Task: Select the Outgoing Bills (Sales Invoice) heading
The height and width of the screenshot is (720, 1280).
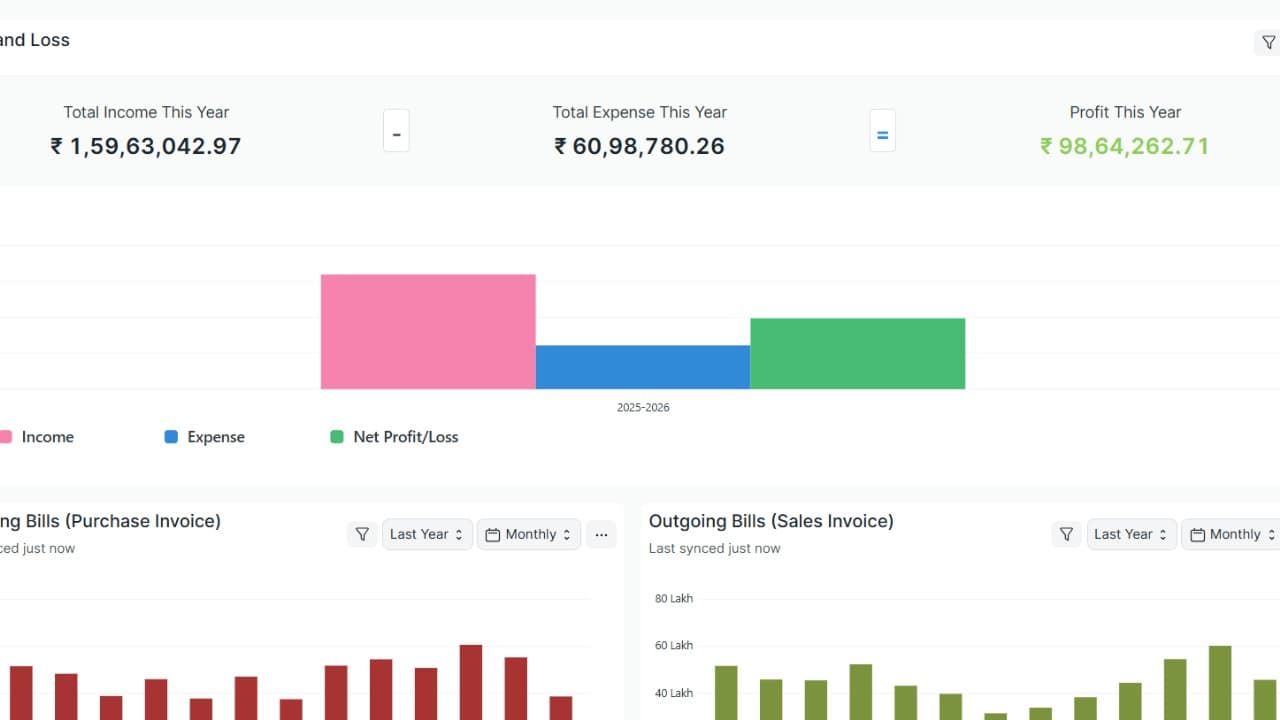Action: (771, 521)
